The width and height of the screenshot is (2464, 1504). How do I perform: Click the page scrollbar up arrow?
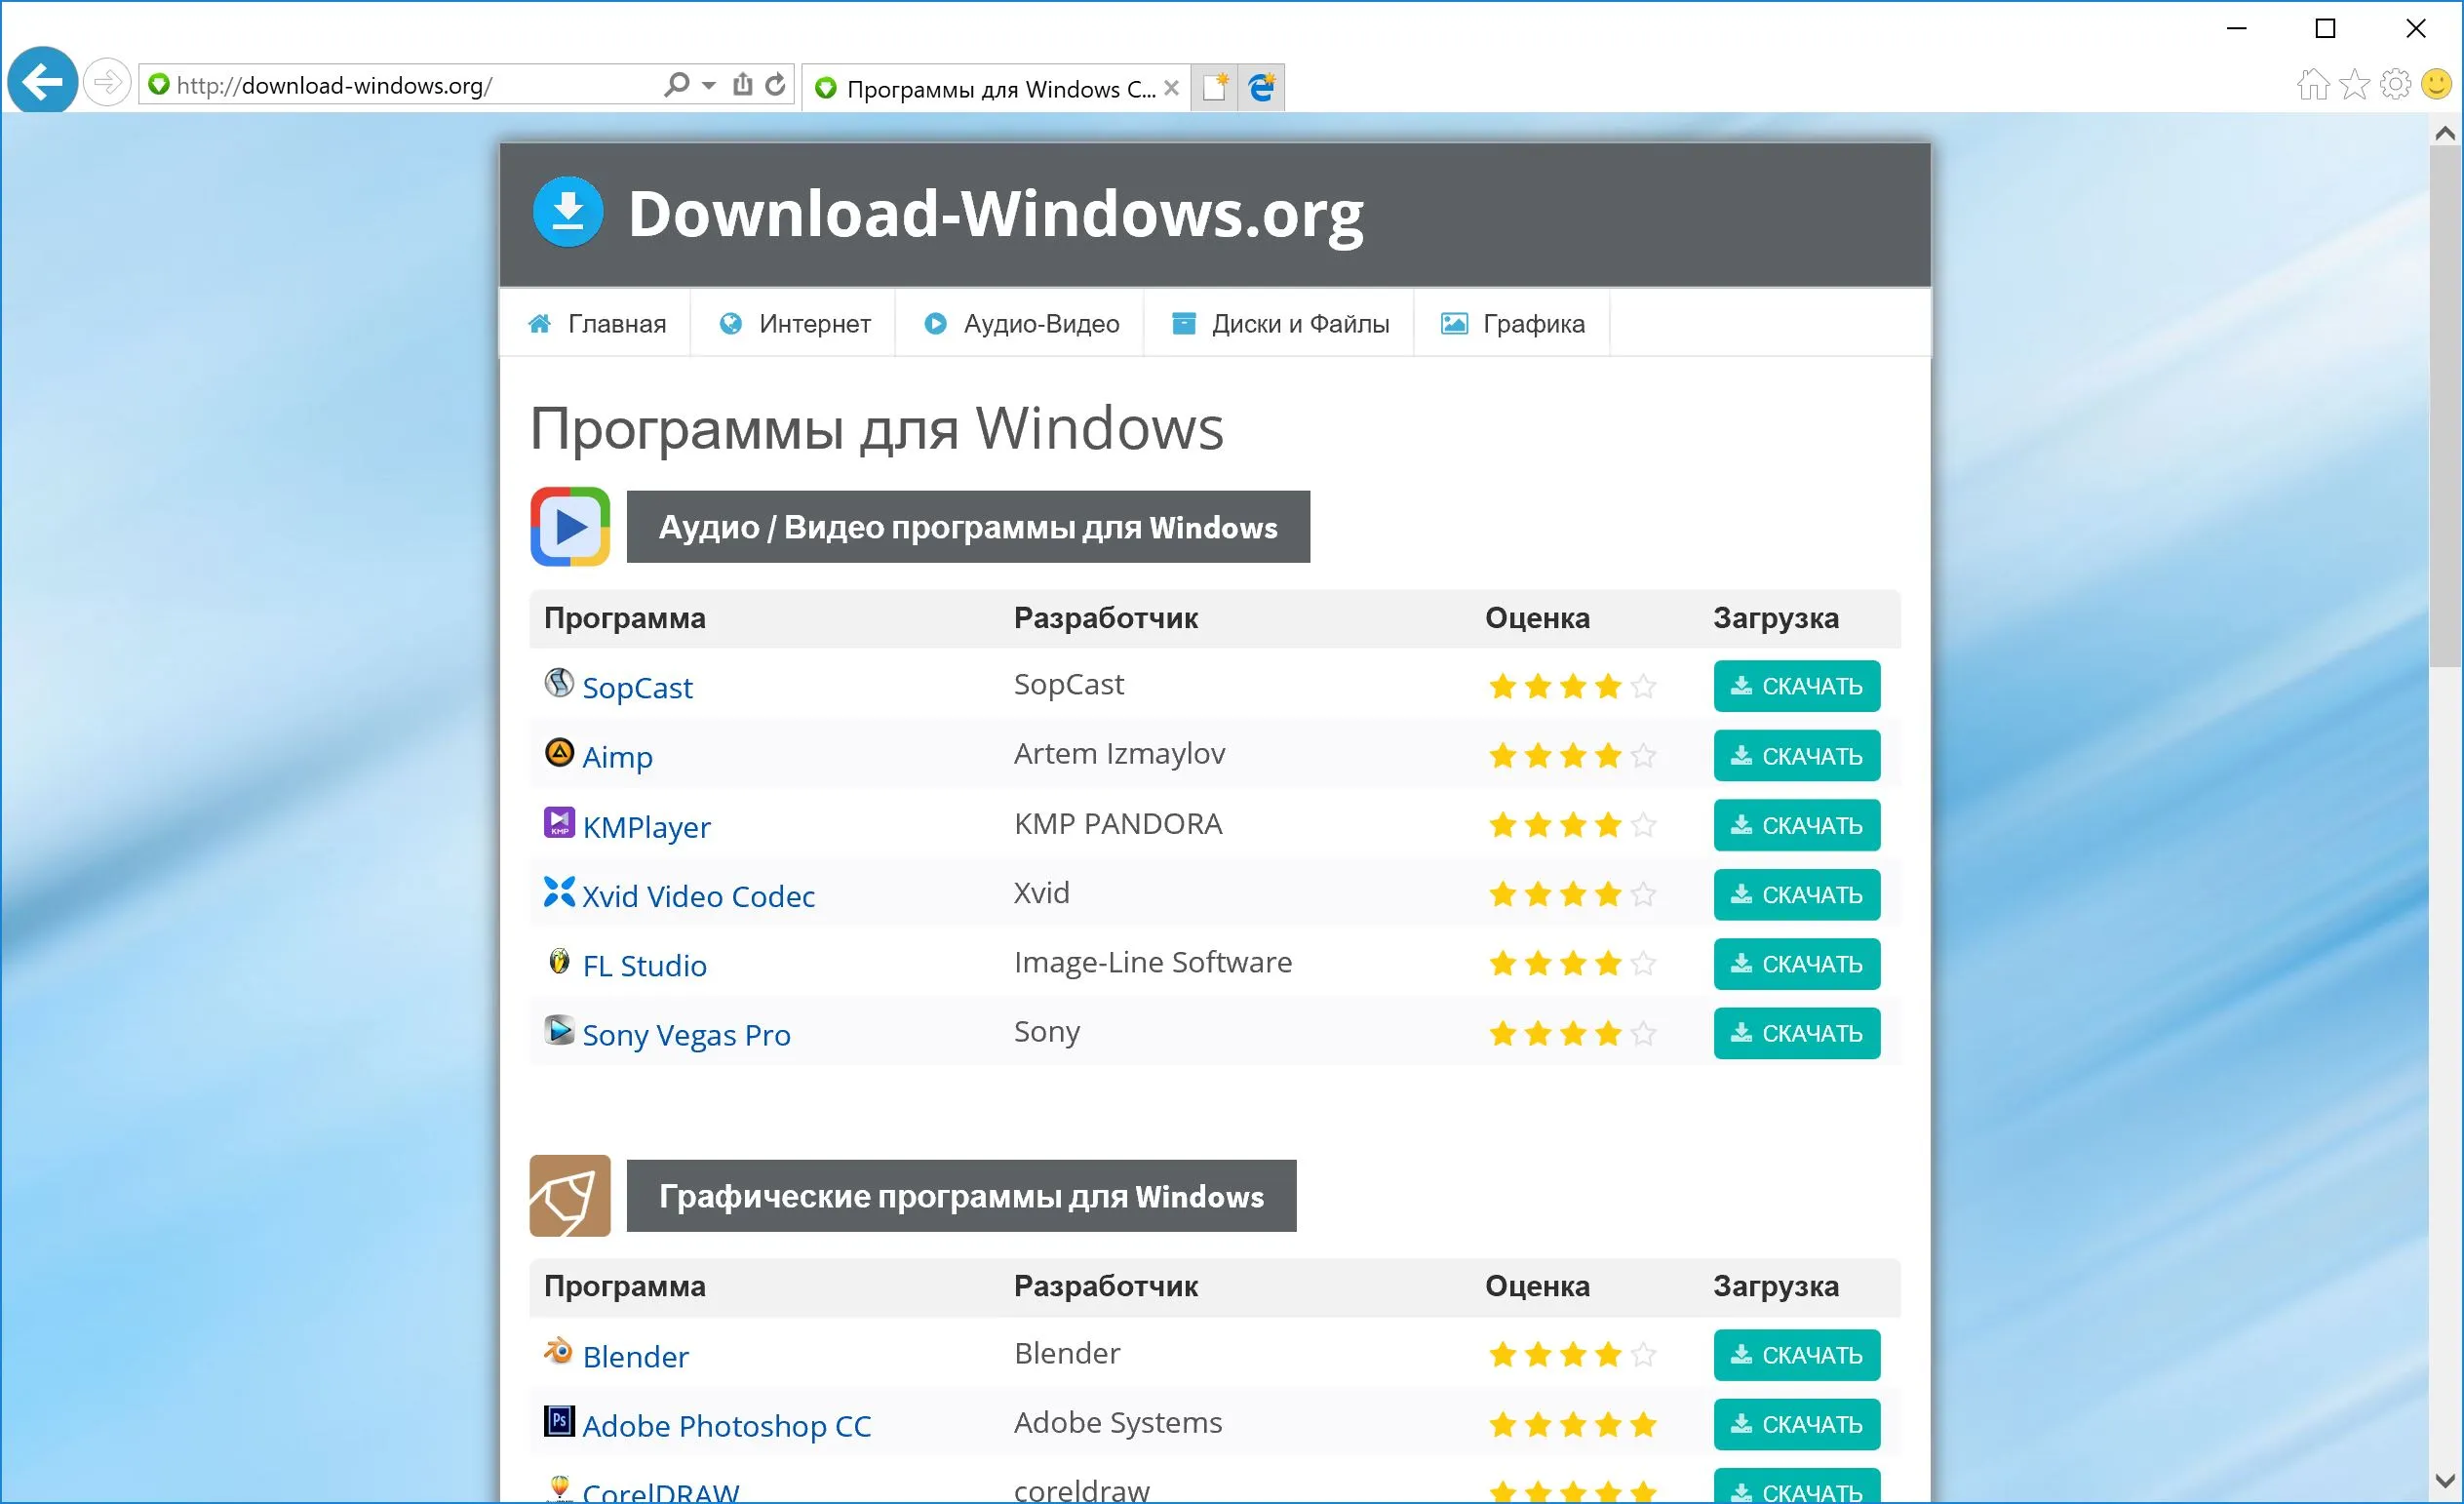(2446, 133)
